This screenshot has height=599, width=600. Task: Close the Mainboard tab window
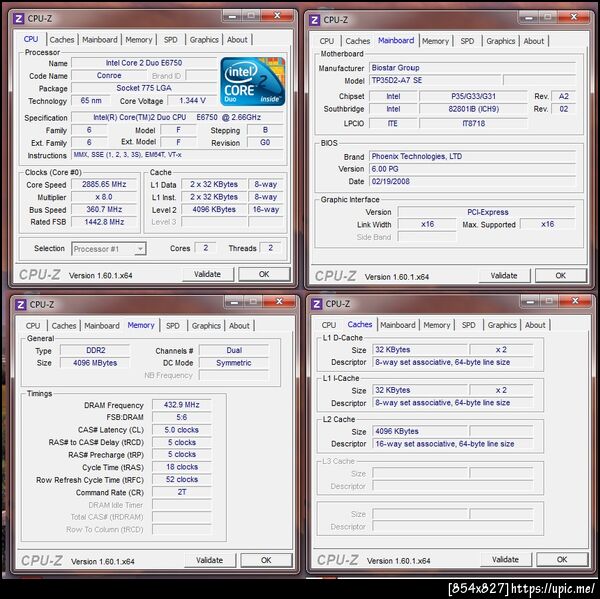click(x=573, y=17)
